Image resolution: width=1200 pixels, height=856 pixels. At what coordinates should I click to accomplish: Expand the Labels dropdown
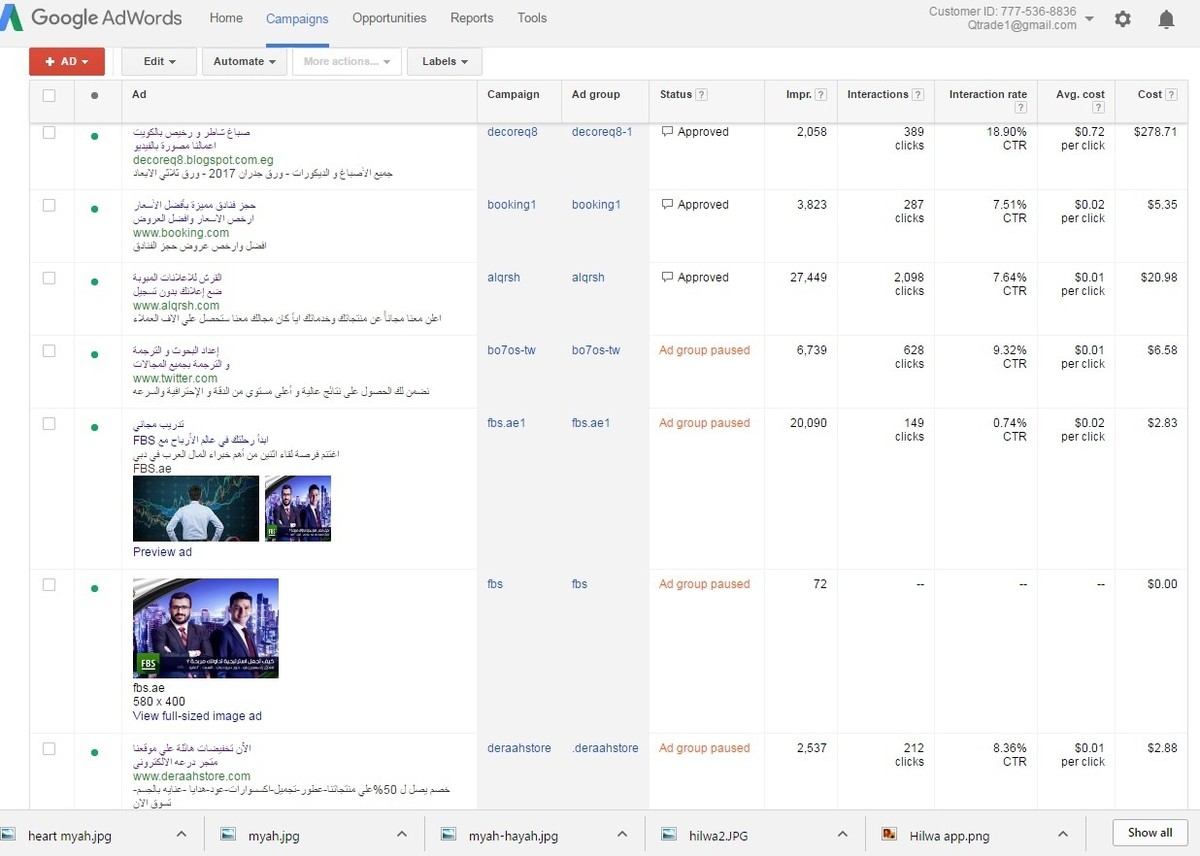pyautogui.click(x=444, y=61)
